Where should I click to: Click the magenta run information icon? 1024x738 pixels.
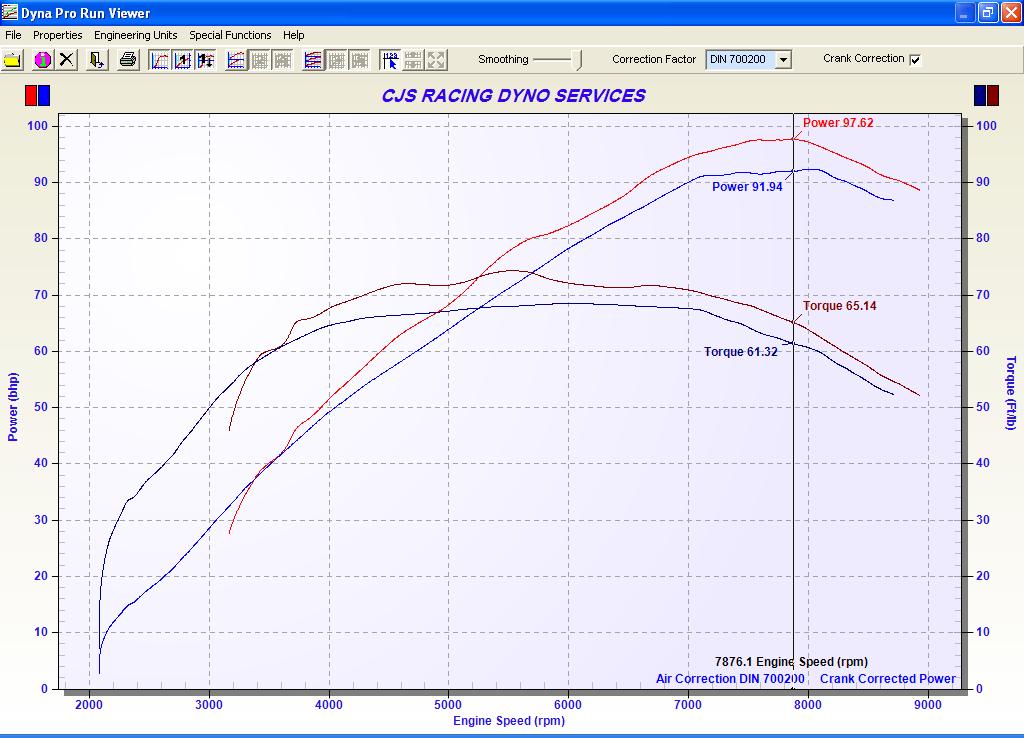(x=42, y=60)
